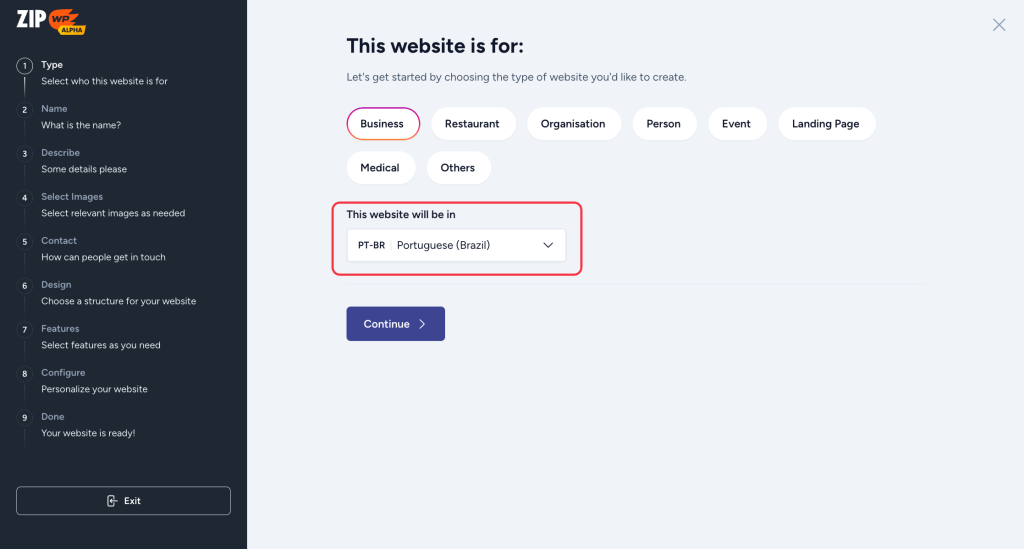Expand the language dropdown chevron

pyautogui.click(x=547, y=245)
